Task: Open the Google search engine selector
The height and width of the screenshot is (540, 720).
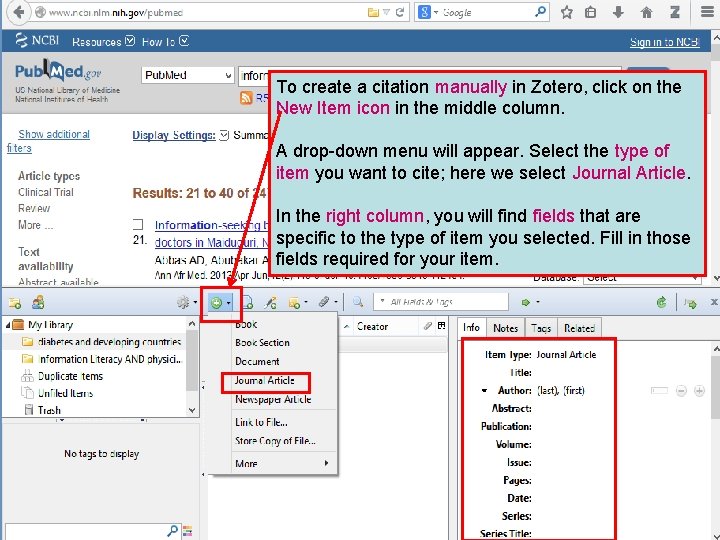Action: (427, 12)
